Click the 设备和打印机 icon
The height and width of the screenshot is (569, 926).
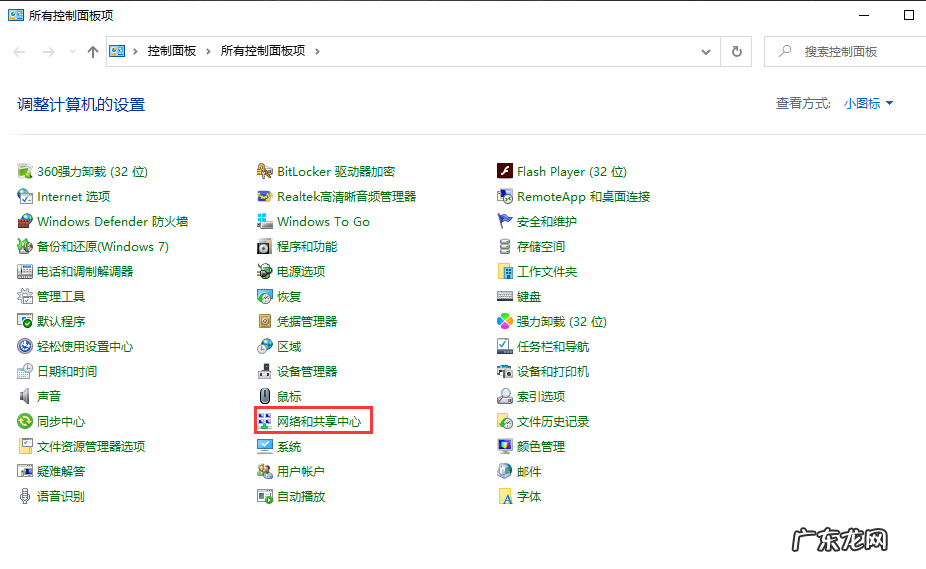(x=504, y=371)
